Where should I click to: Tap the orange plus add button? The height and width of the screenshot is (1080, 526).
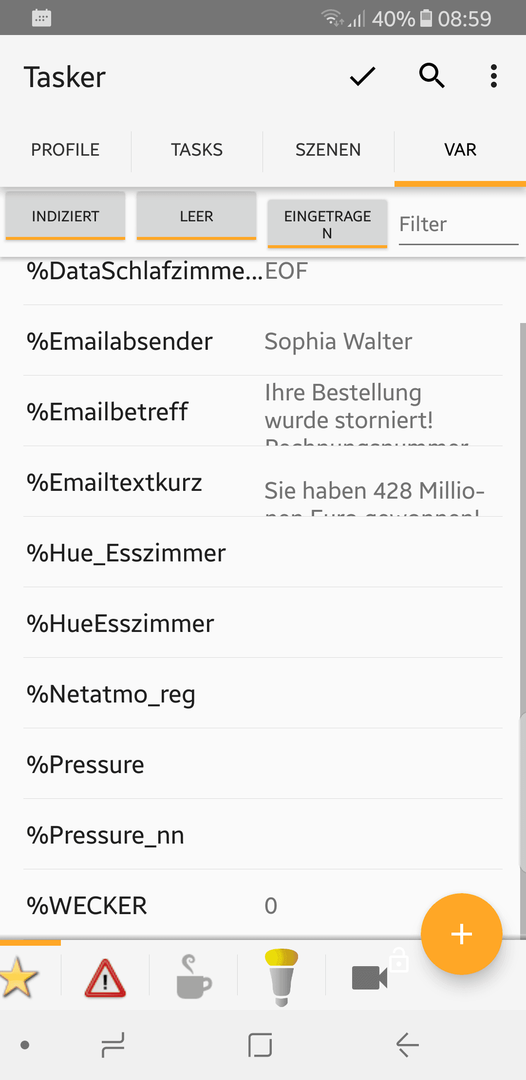click(461, 934)
